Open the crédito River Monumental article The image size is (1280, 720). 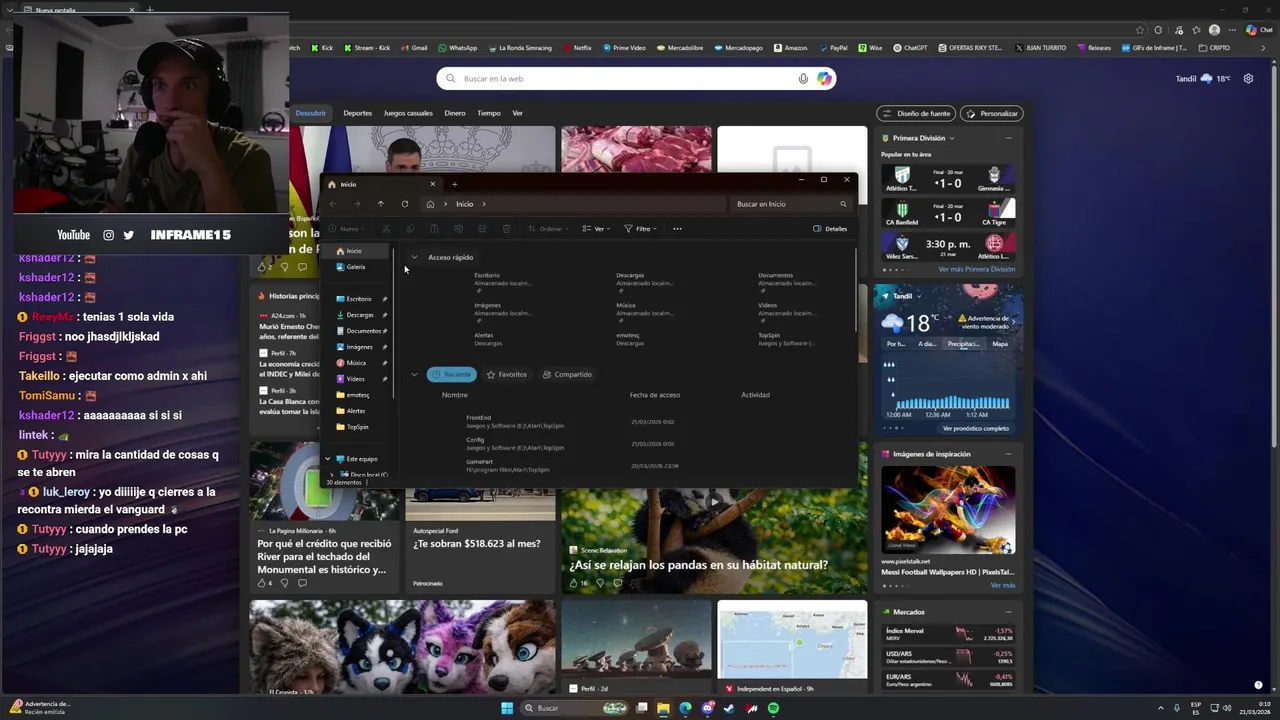pos(324,557)
